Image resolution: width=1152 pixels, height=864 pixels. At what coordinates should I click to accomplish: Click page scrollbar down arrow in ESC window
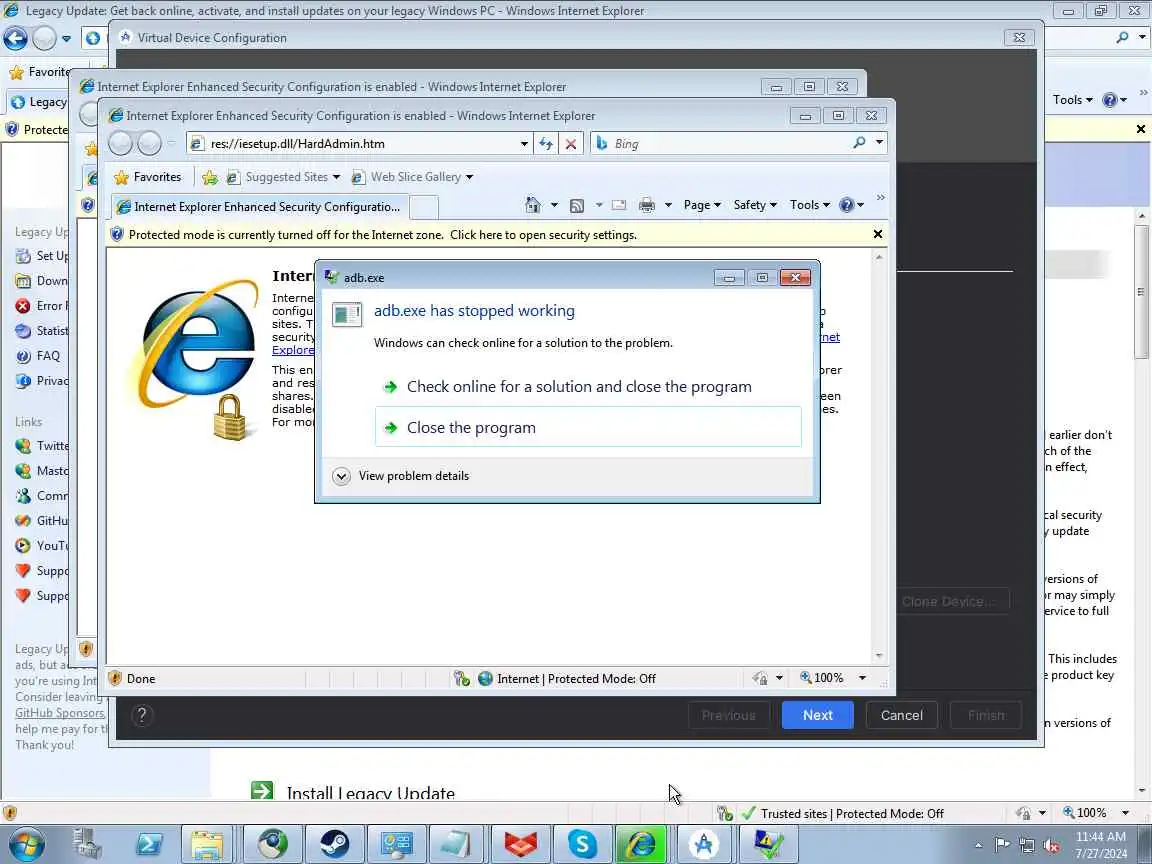pos(879,655)
